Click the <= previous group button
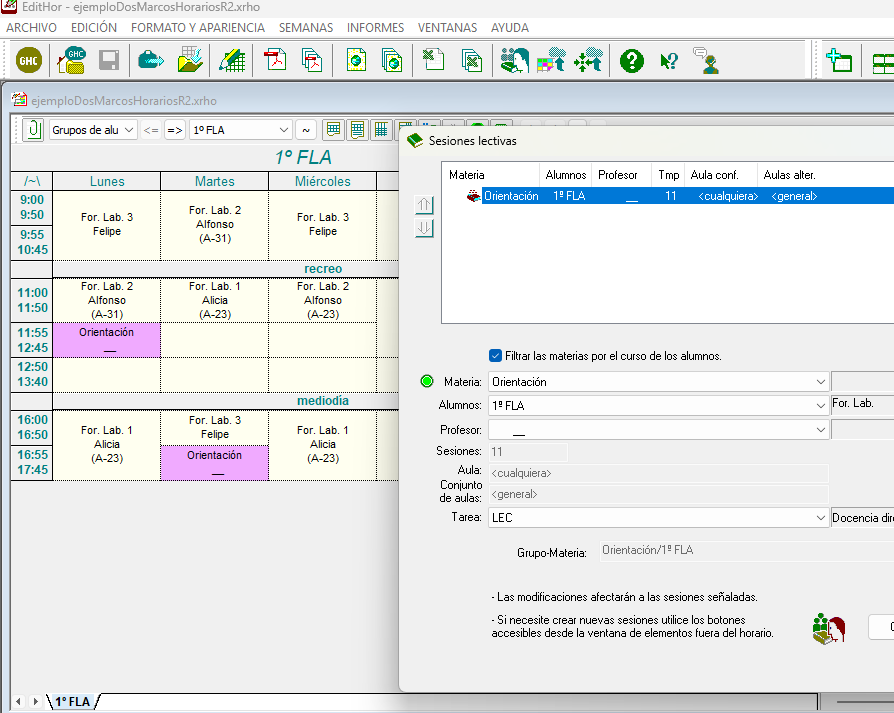The width and height of the screenshot is (894, 713). click(151, 130)
